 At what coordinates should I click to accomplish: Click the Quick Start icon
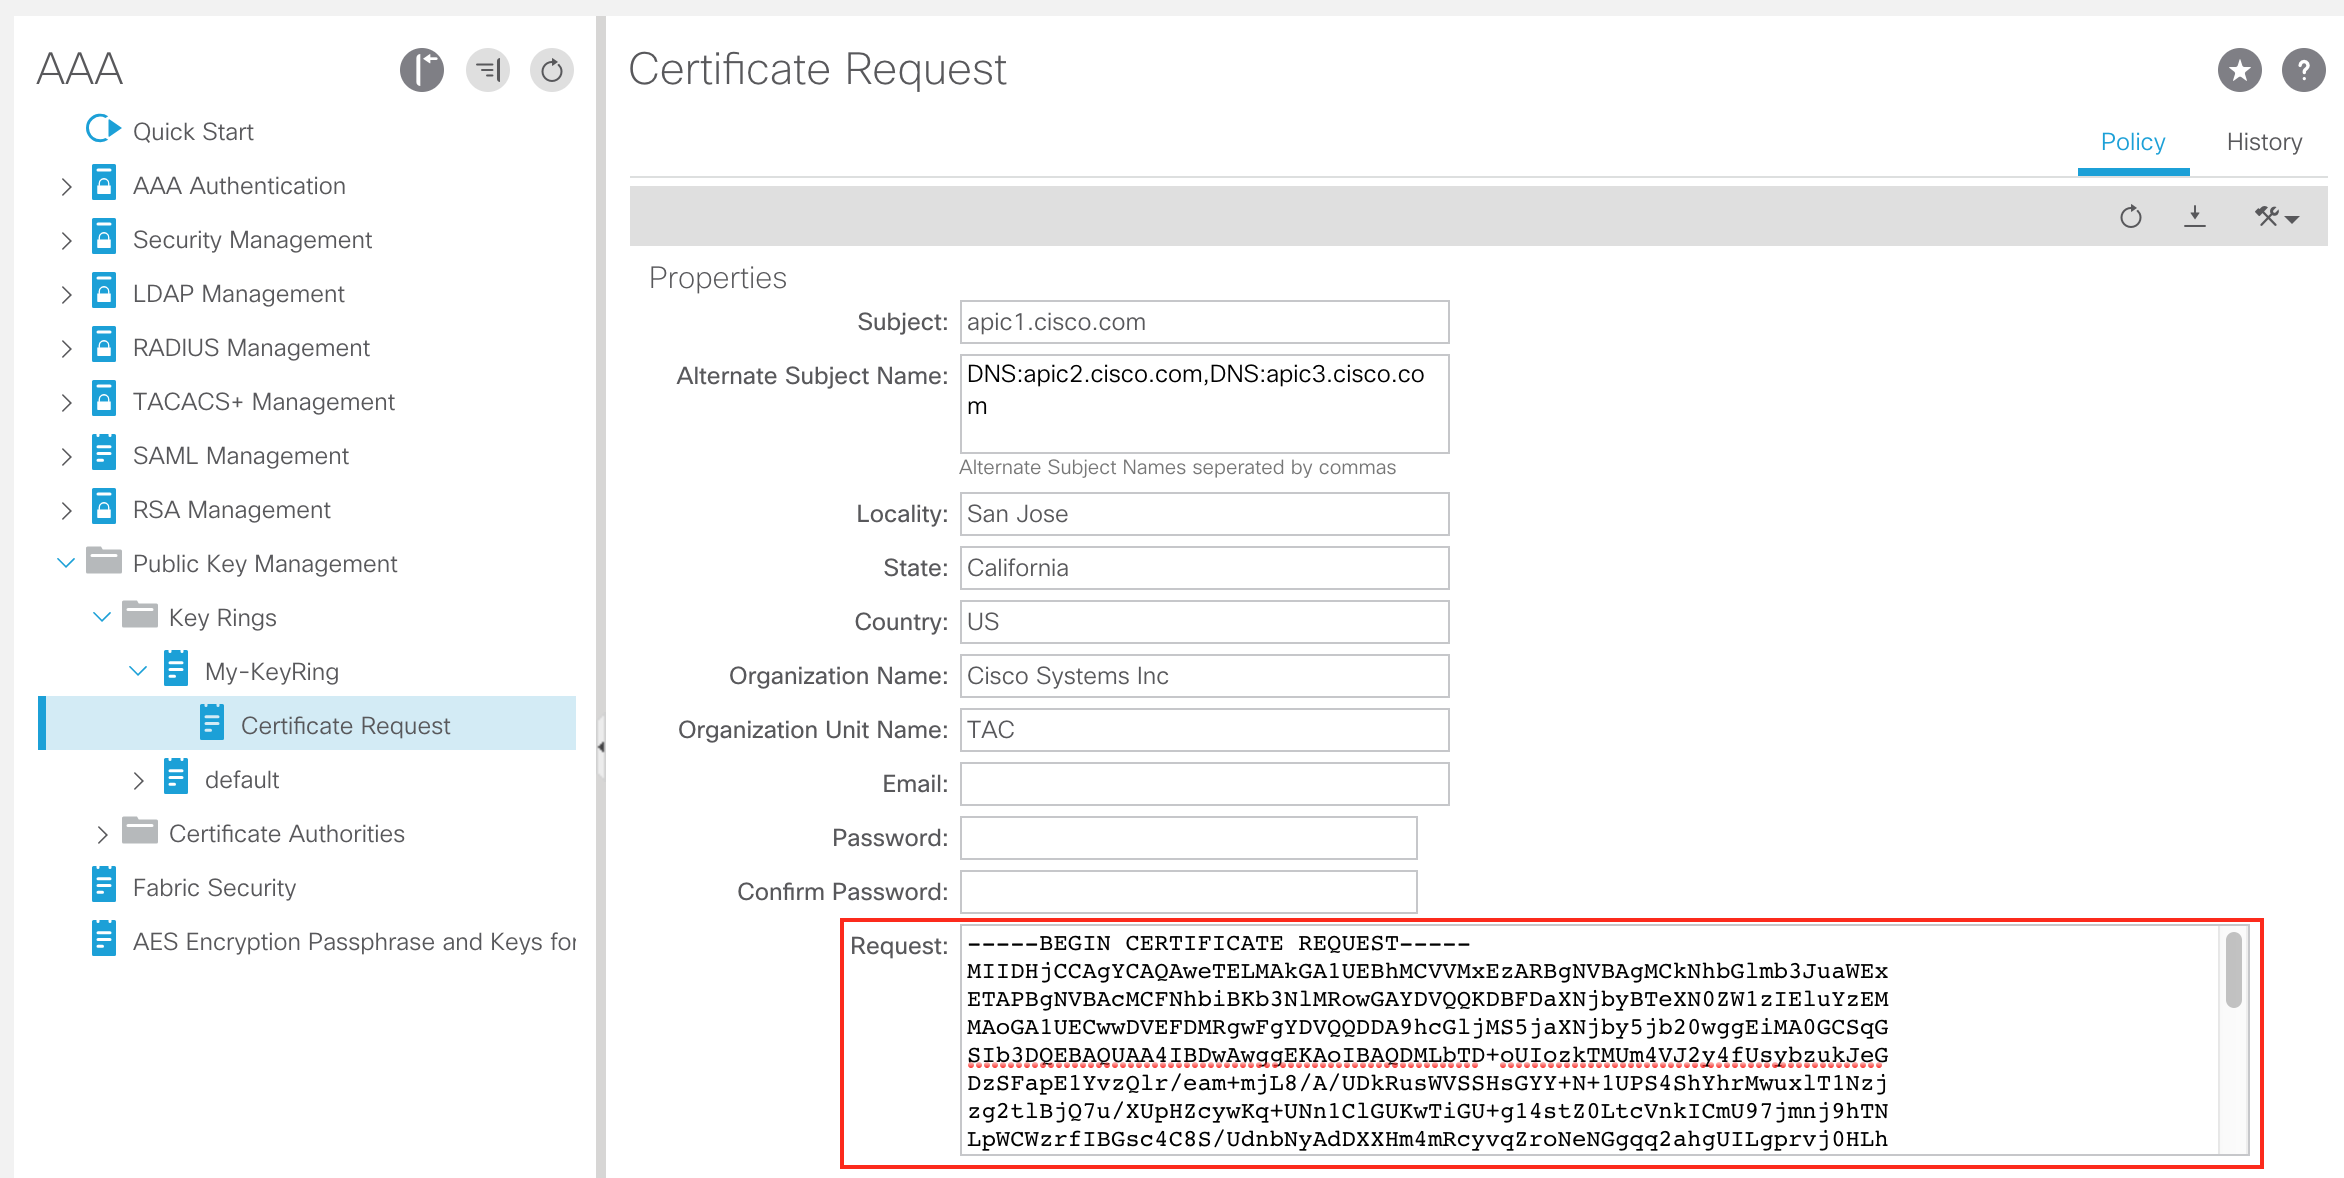tap(103, 130)
